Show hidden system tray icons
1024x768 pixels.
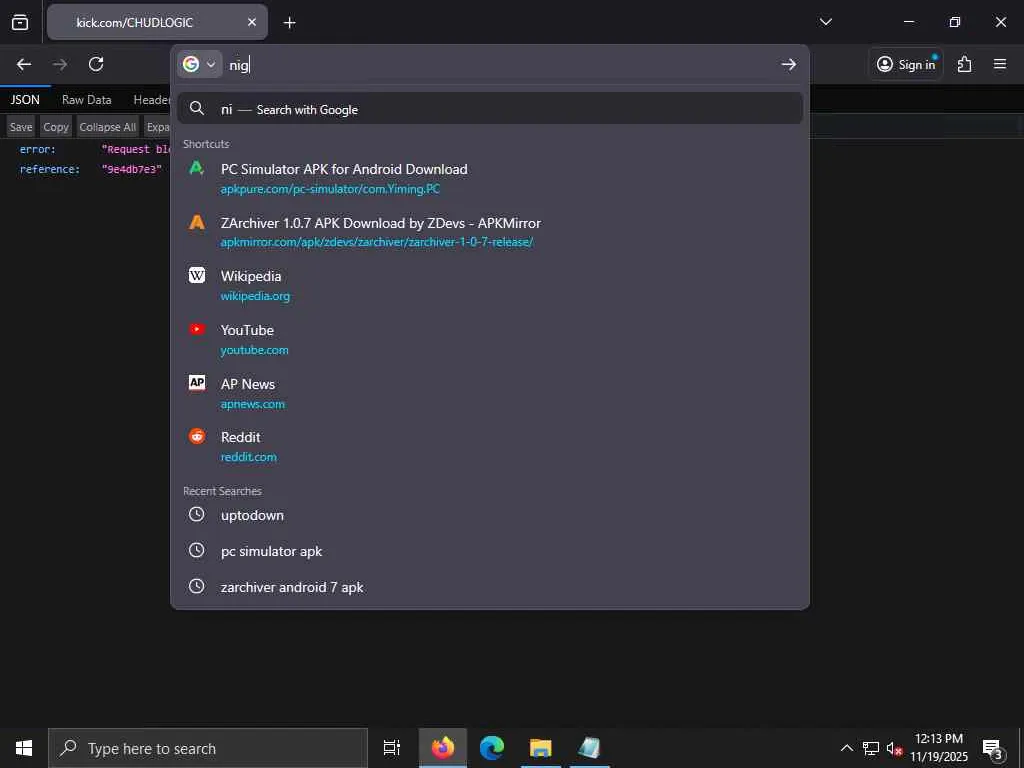pos(846,748)
